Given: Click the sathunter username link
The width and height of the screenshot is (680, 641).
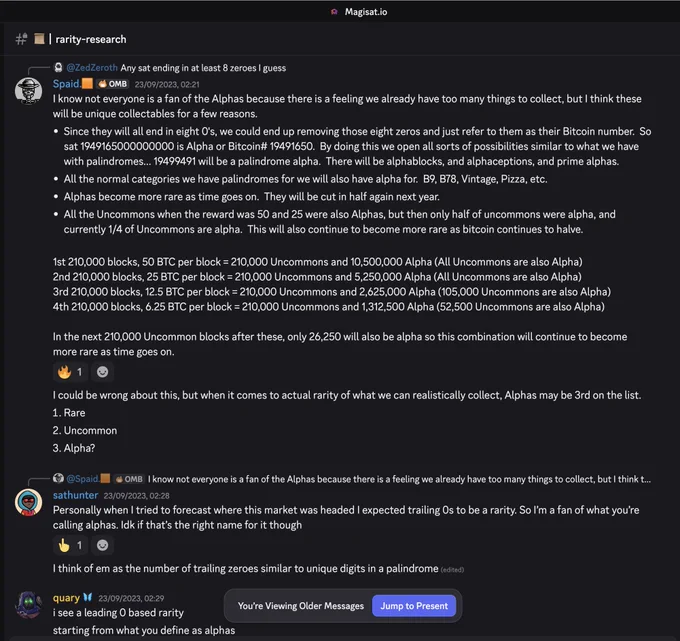Looking at the screenshot, I should point(75,495).
